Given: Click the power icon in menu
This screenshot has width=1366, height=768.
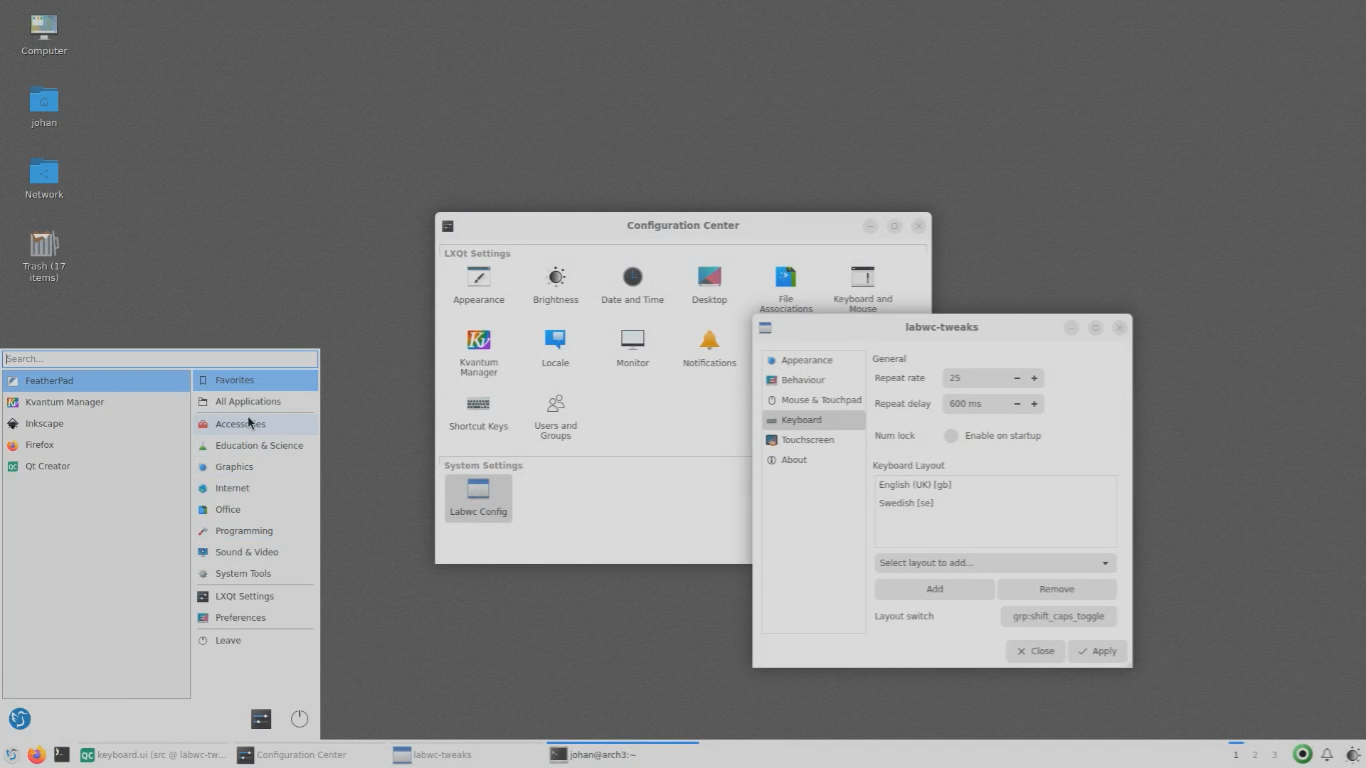Looking at the screenshot, I should 299,719.
